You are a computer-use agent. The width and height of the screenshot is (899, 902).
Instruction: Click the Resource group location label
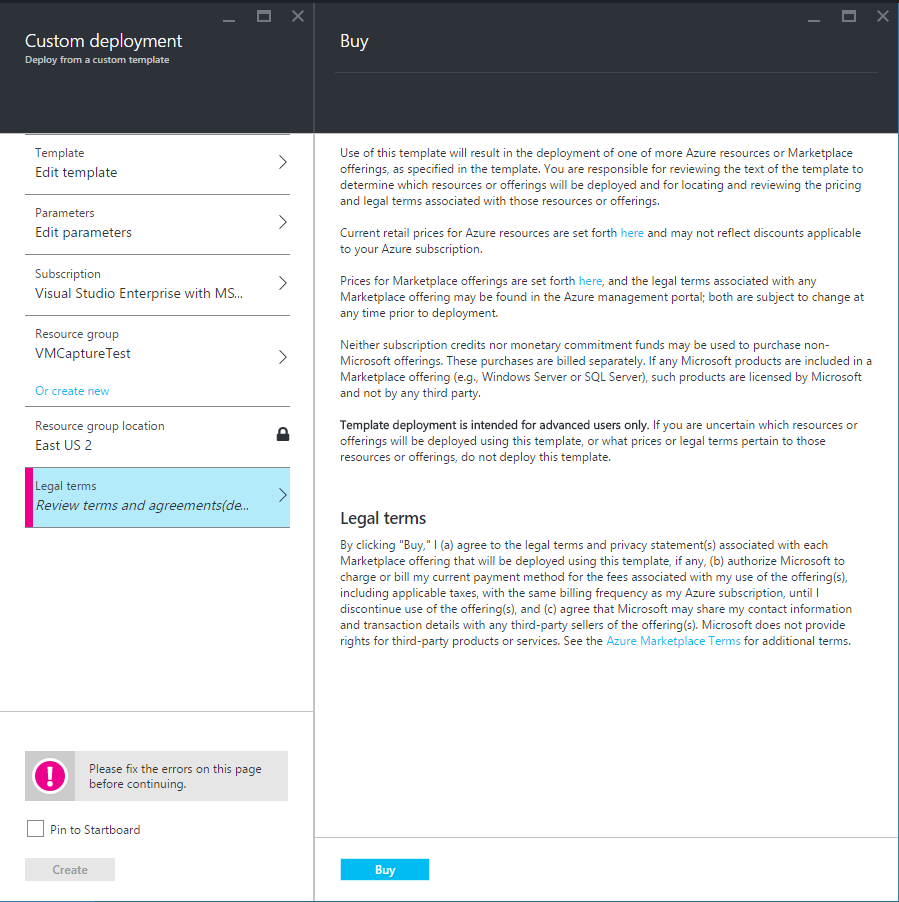click(100, 426)
